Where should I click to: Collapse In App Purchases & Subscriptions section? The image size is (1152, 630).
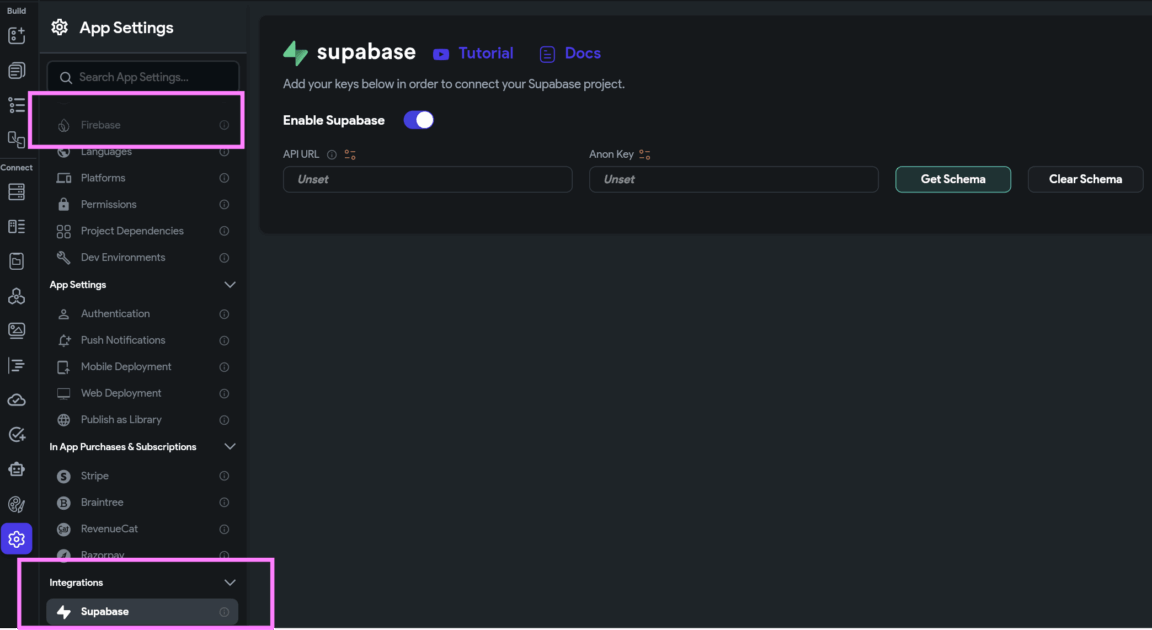[x=229, y=446]
